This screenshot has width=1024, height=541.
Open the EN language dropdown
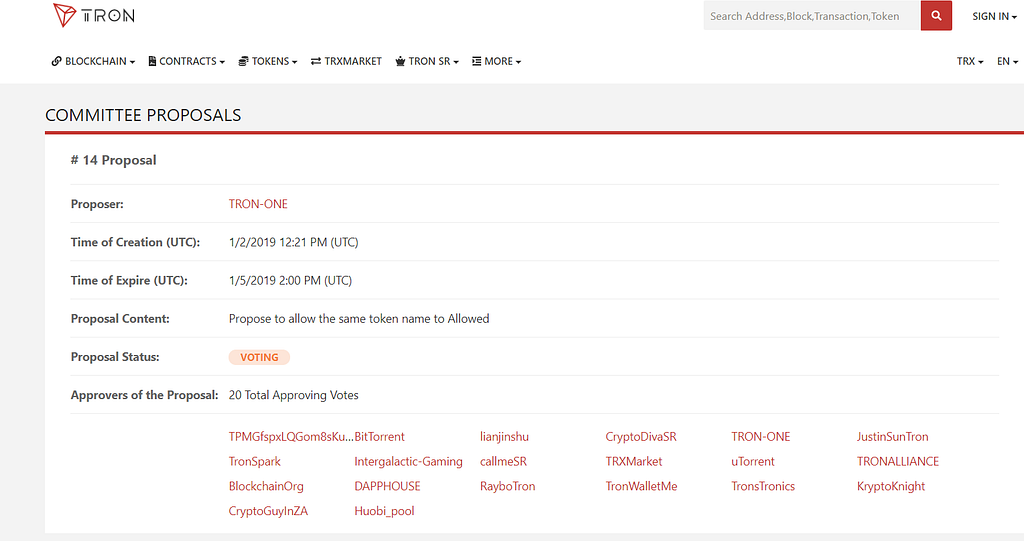(x=1007, y=61)
